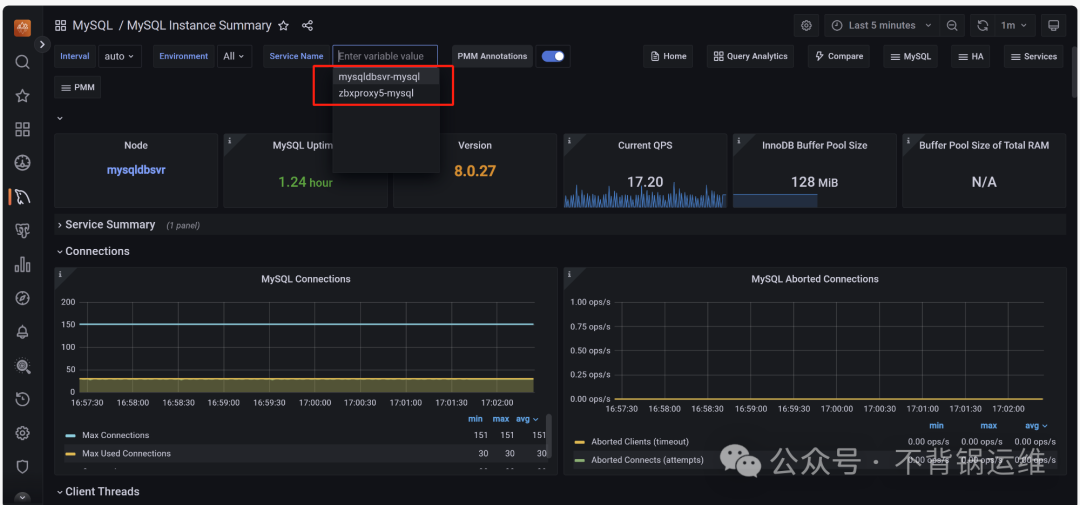Open the Query Analytics link
Viewport: 1080px width, 505px height.
[750, 56]
